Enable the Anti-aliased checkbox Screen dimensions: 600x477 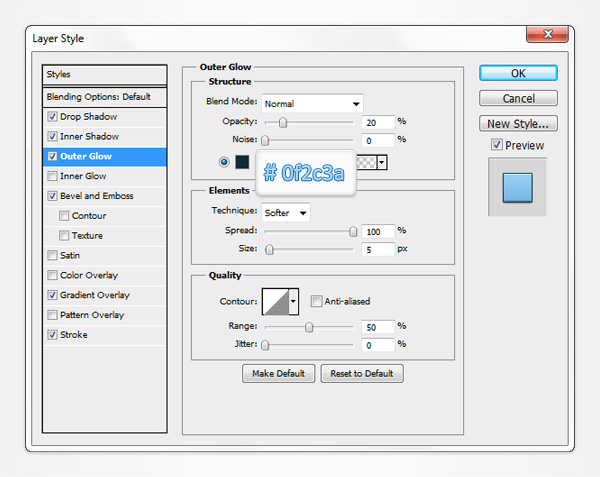[316, 301]
